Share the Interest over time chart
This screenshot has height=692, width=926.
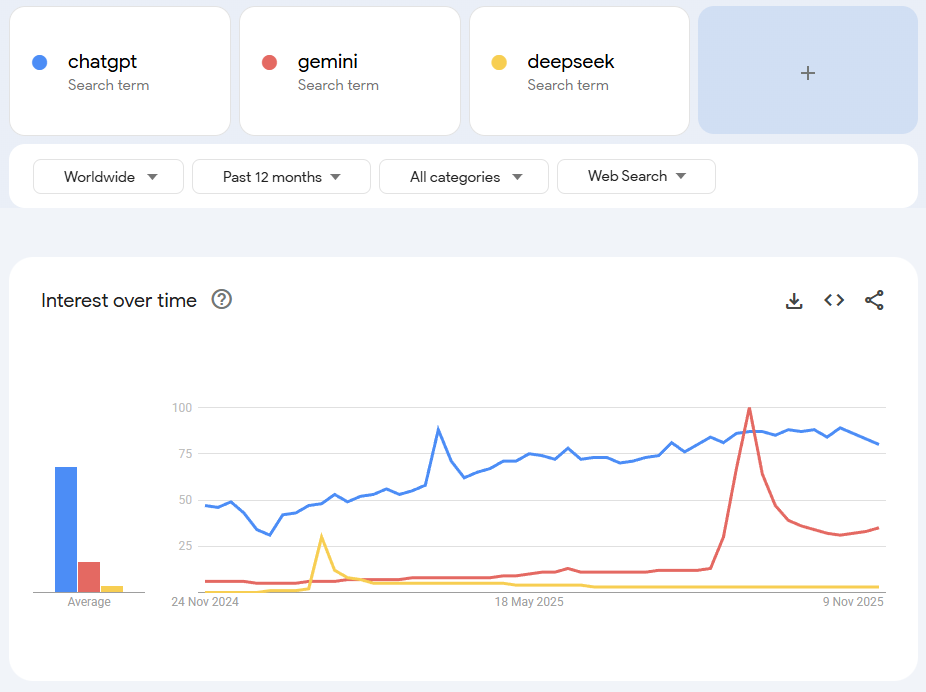tap(874, 300)
